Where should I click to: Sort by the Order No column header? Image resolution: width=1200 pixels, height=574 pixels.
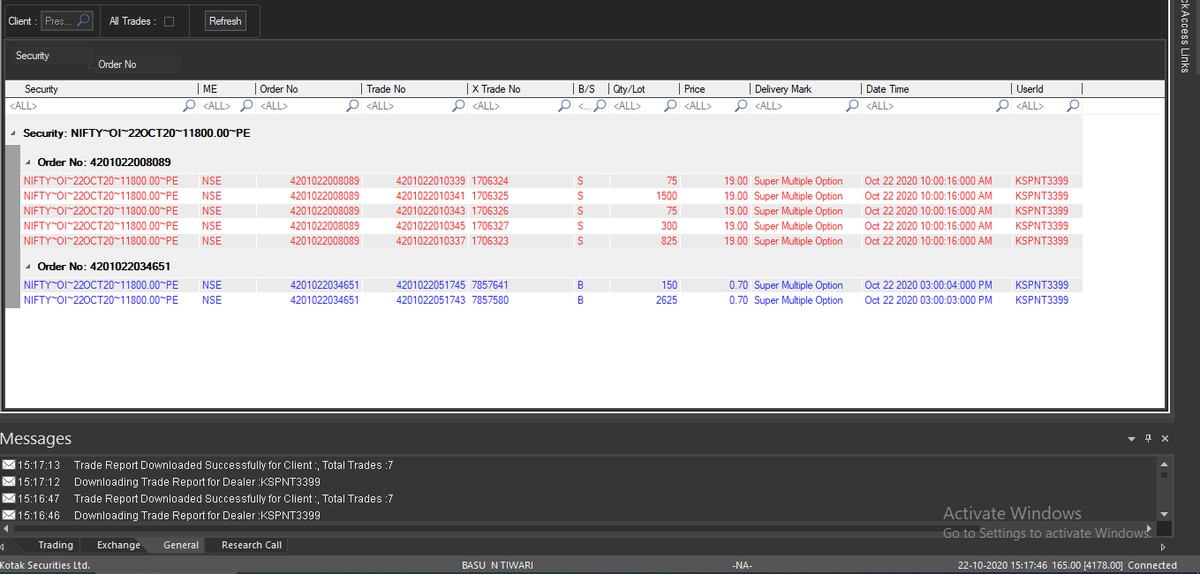[x=307, y=89]
